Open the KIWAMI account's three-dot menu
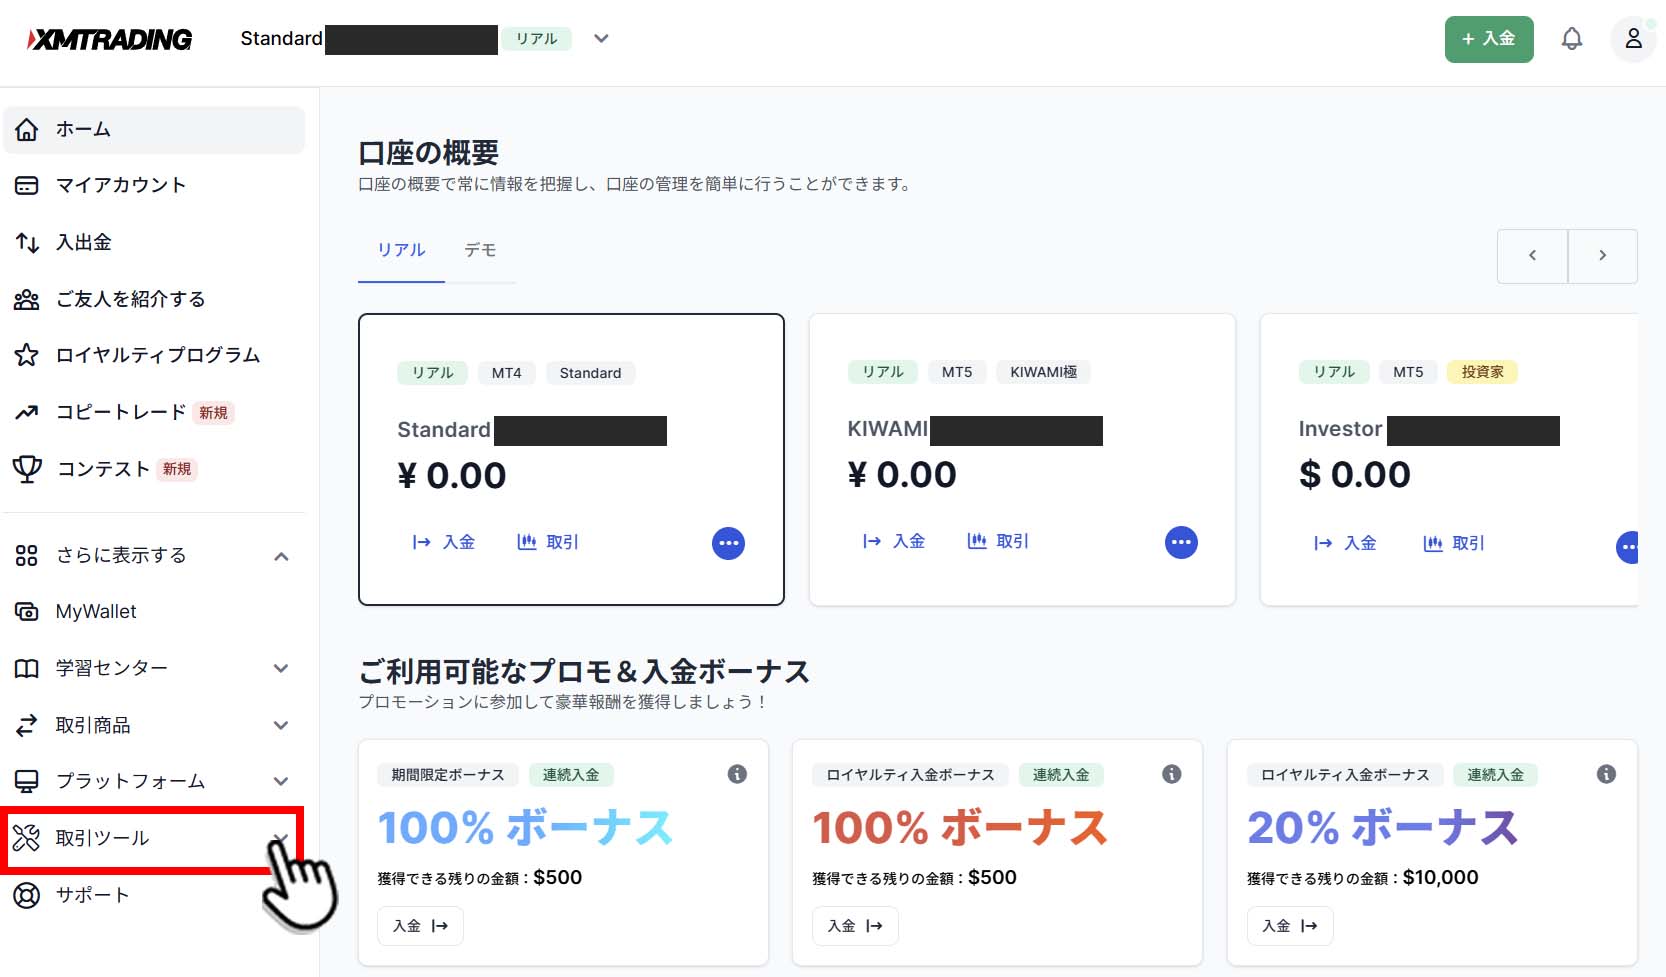1666x977 pixels. 1181,542
